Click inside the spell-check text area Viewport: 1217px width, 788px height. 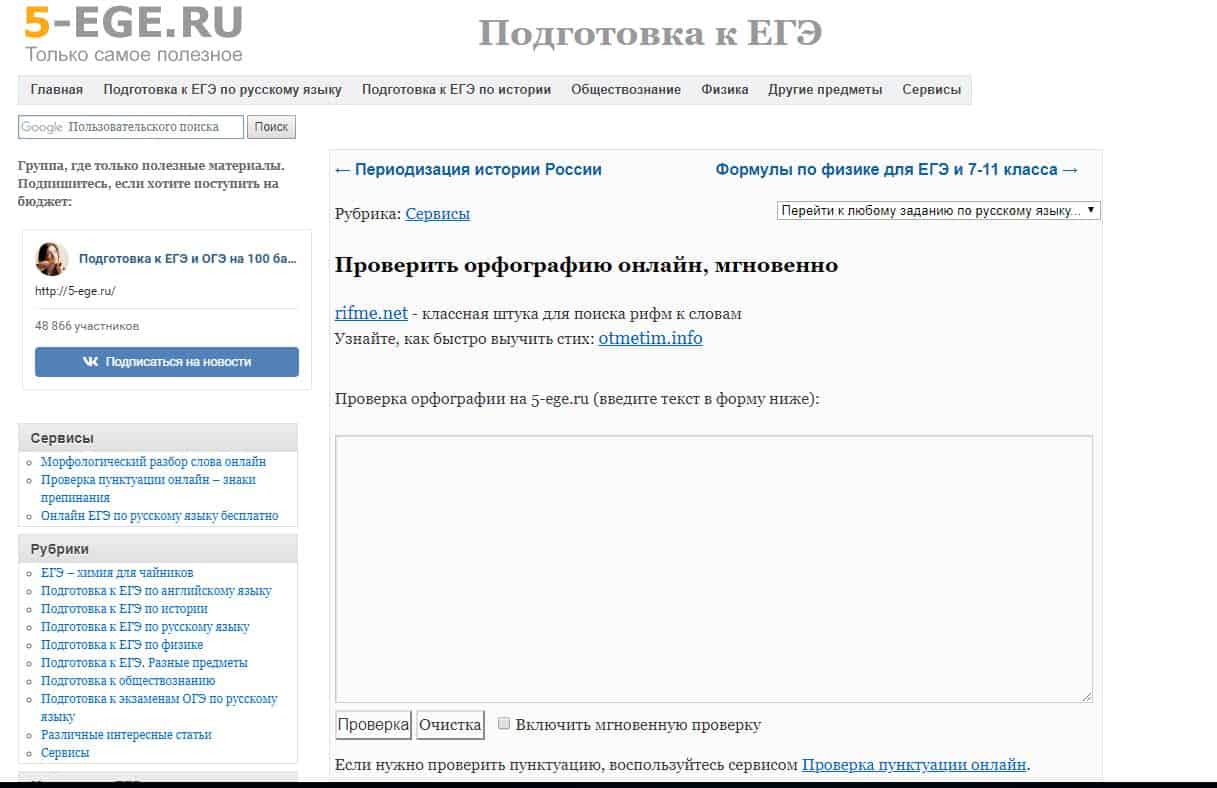point(713,569)
